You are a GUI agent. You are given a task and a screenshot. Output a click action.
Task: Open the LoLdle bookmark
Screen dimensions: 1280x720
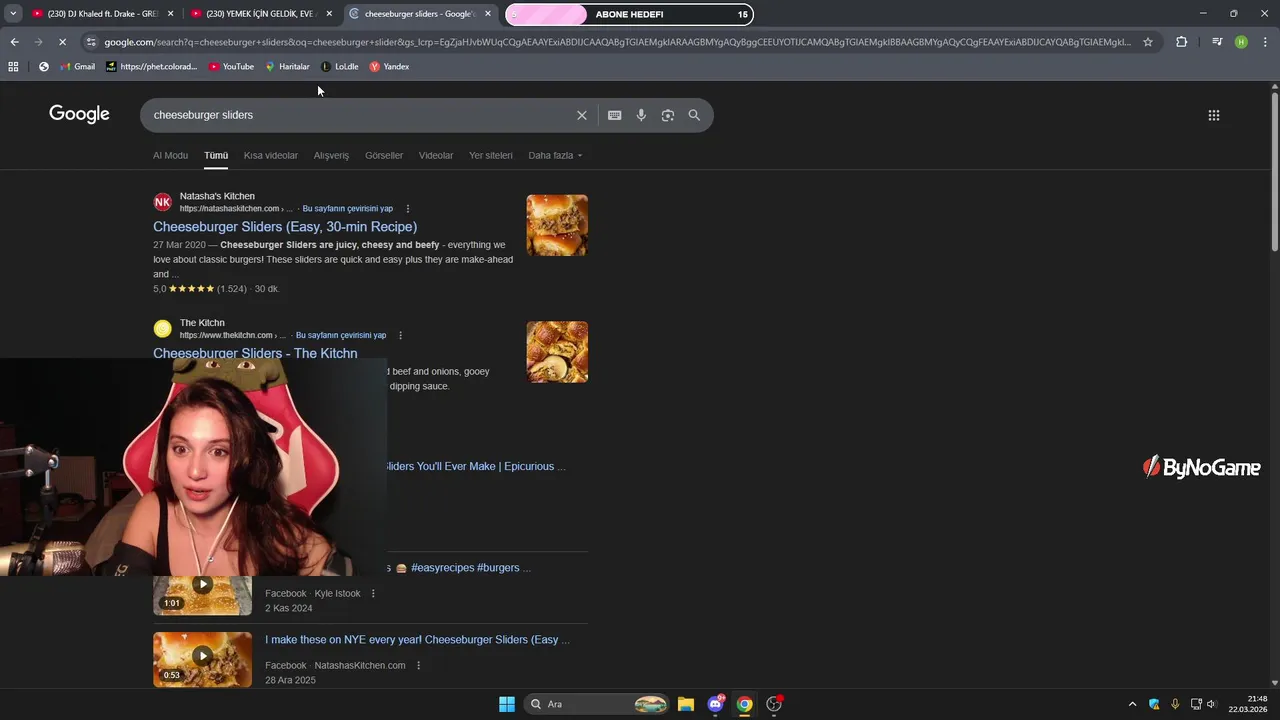339,67
